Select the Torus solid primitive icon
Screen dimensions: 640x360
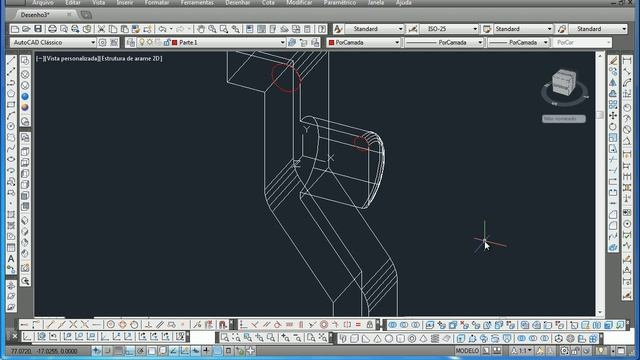pyautogui.click(x=412, y=338)
